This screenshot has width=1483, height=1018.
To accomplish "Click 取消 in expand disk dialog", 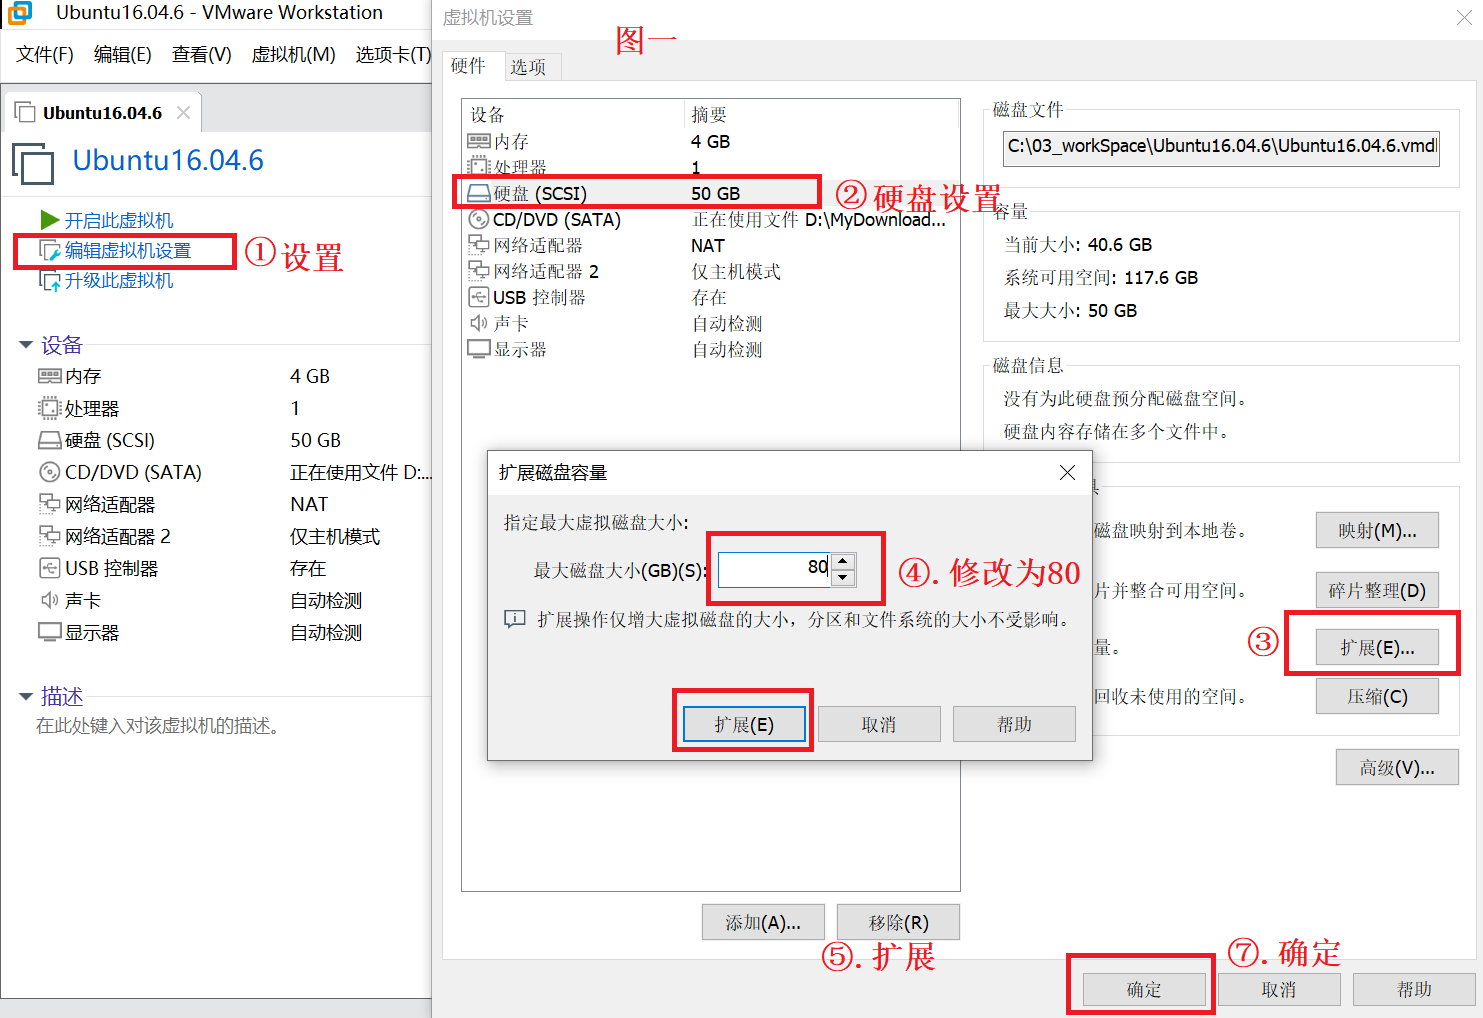I will coord(879,724).
